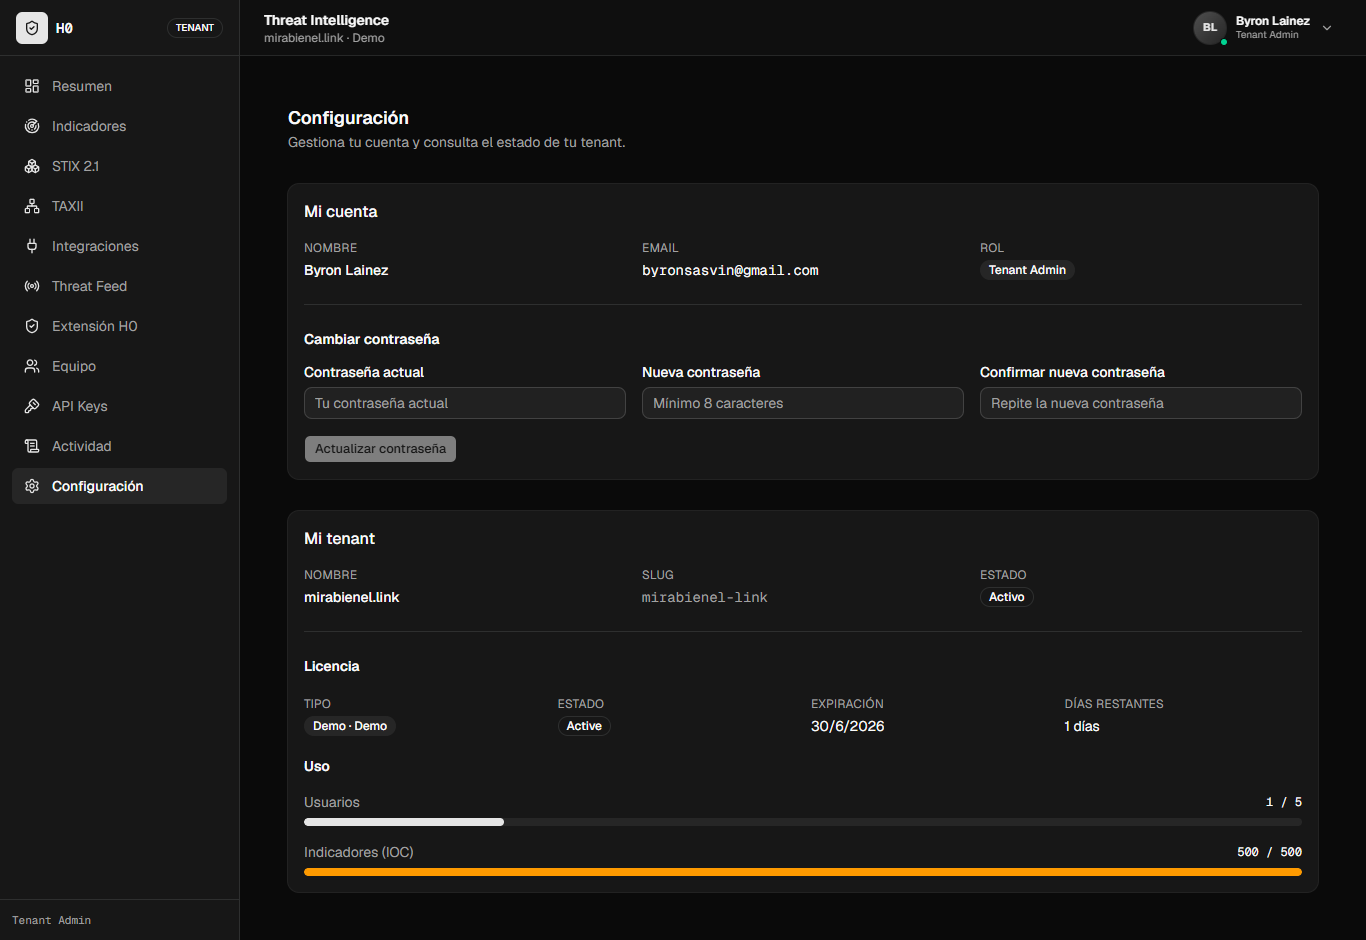Focus the Nueva contraseña field
Viewport: 1366px width, 940px height.
tap(803, 403)
